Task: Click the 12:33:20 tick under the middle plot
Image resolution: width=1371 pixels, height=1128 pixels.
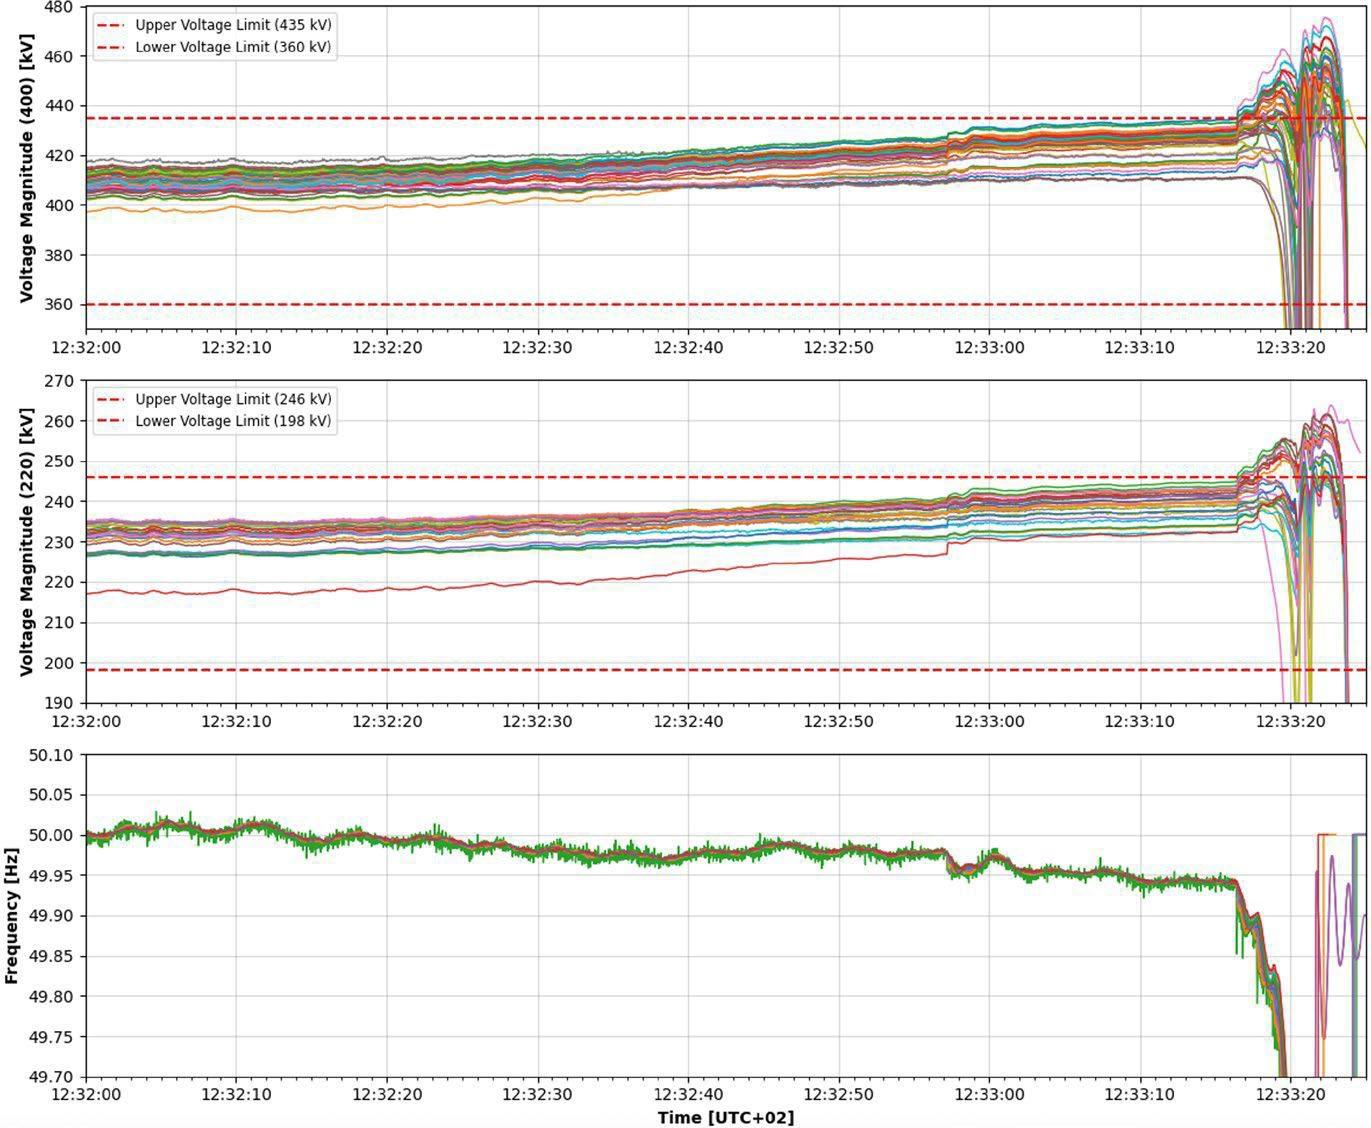Action: coord(1290,720)
